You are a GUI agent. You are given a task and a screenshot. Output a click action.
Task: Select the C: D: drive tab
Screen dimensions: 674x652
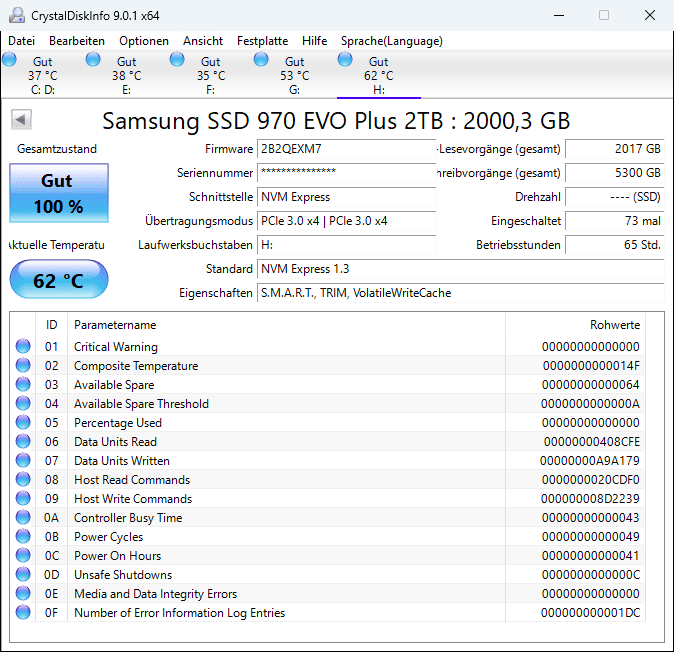tap(42, 75)
